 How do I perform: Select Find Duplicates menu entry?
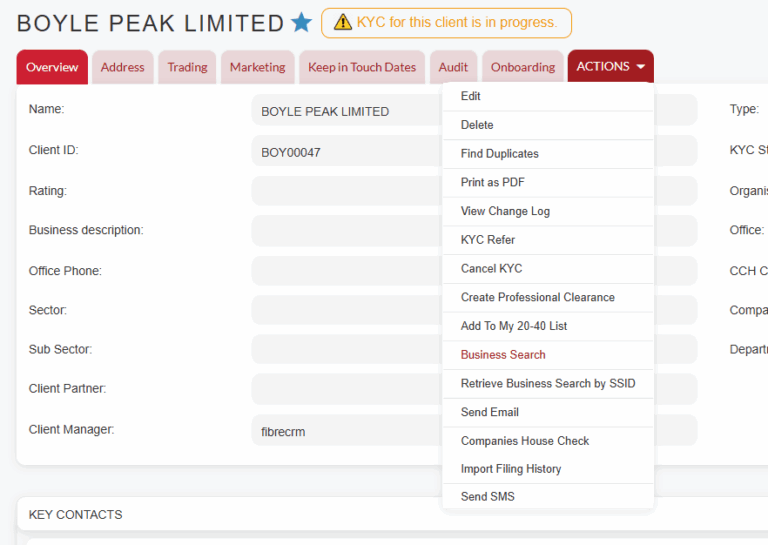tap(548, 154)
